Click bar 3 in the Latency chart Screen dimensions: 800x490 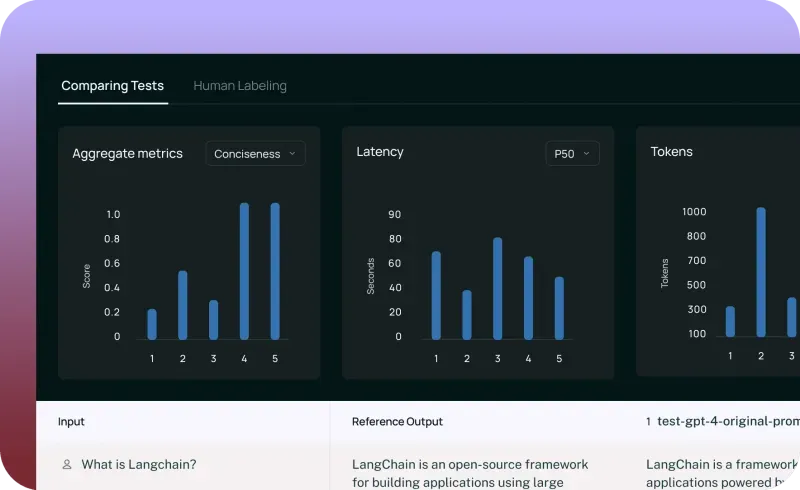497,288
